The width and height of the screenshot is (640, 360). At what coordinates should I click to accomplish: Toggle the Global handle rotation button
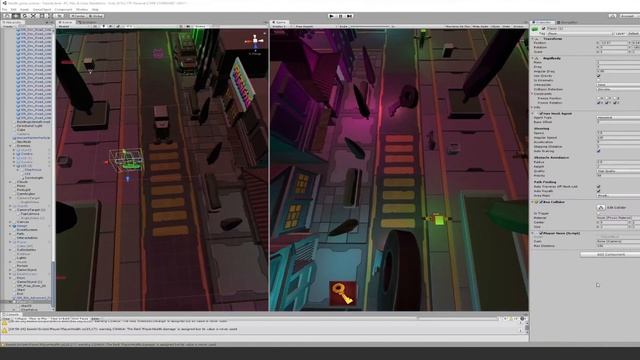pos(96,16)
